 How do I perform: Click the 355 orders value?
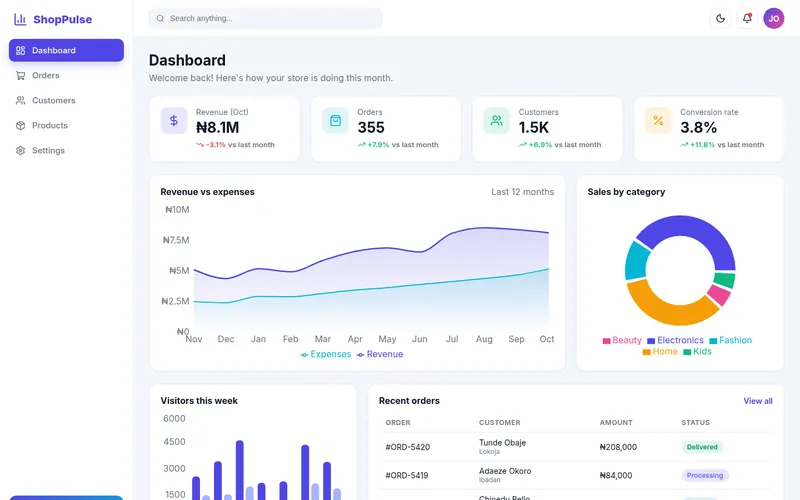[371, 128]
